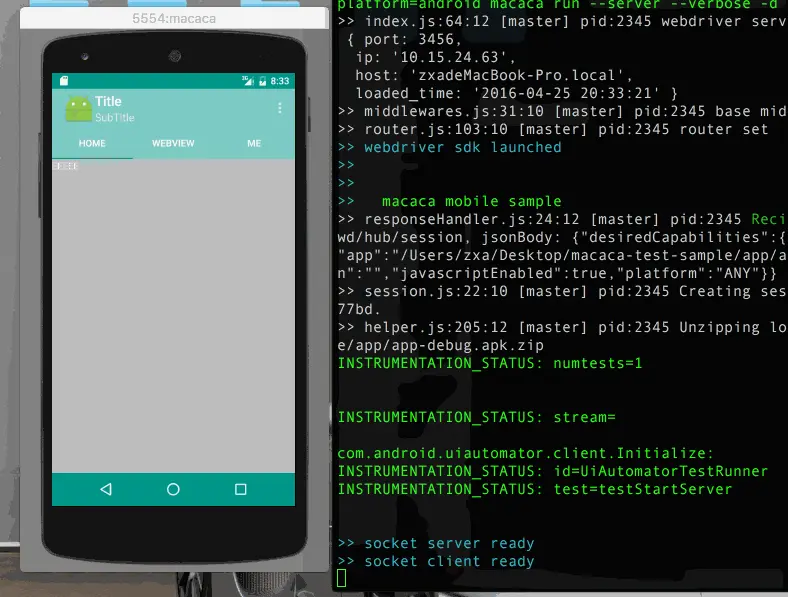Click the terminal cursor block
Viewport: 788px width, 597px height.
342,578
